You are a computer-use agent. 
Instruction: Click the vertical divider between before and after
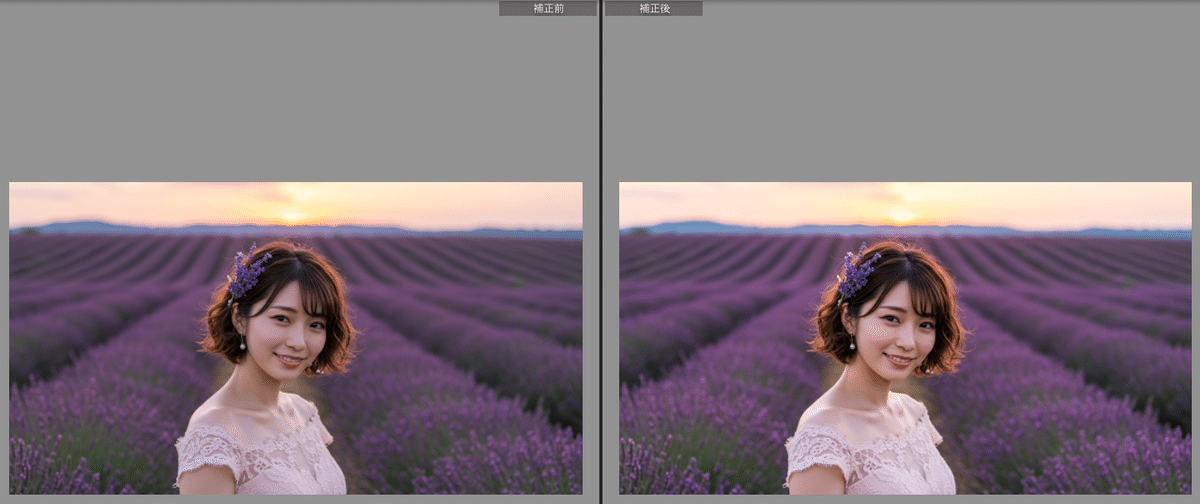click(600, 250)
